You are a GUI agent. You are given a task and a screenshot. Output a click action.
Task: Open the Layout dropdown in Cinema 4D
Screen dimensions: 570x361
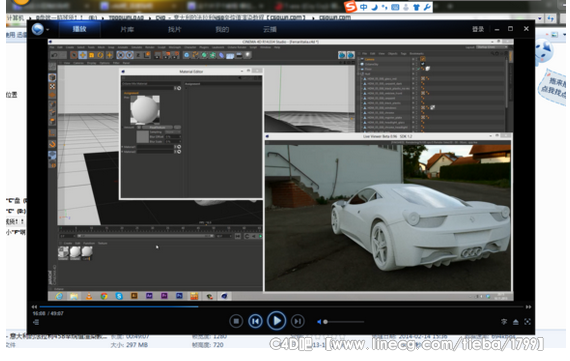click(491, 47)
